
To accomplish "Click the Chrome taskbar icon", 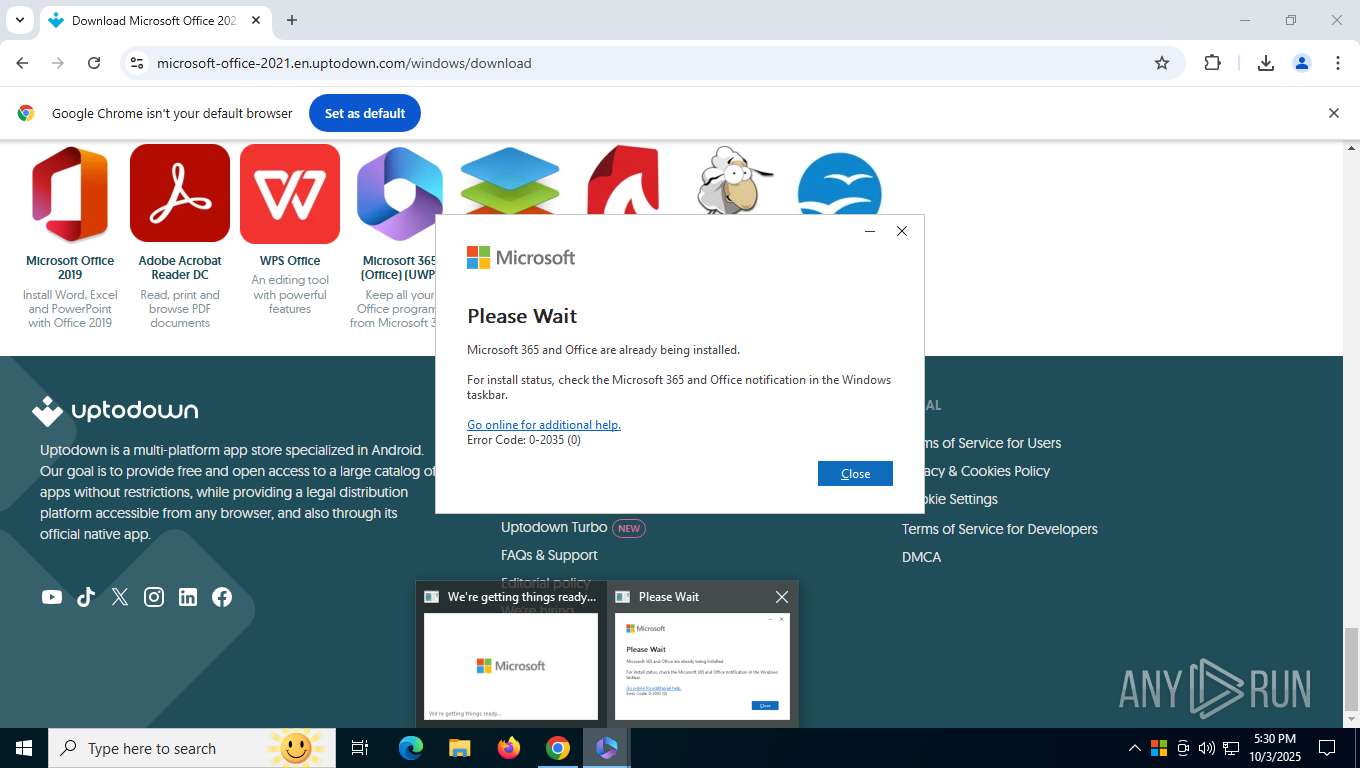I will point(558,748).
